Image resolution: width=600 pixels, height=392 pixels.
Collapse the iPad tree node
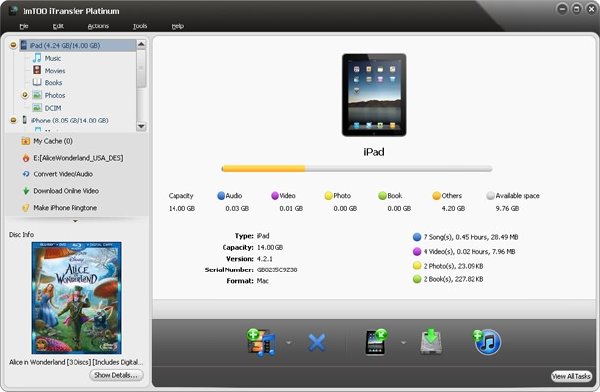pos(13,45)
